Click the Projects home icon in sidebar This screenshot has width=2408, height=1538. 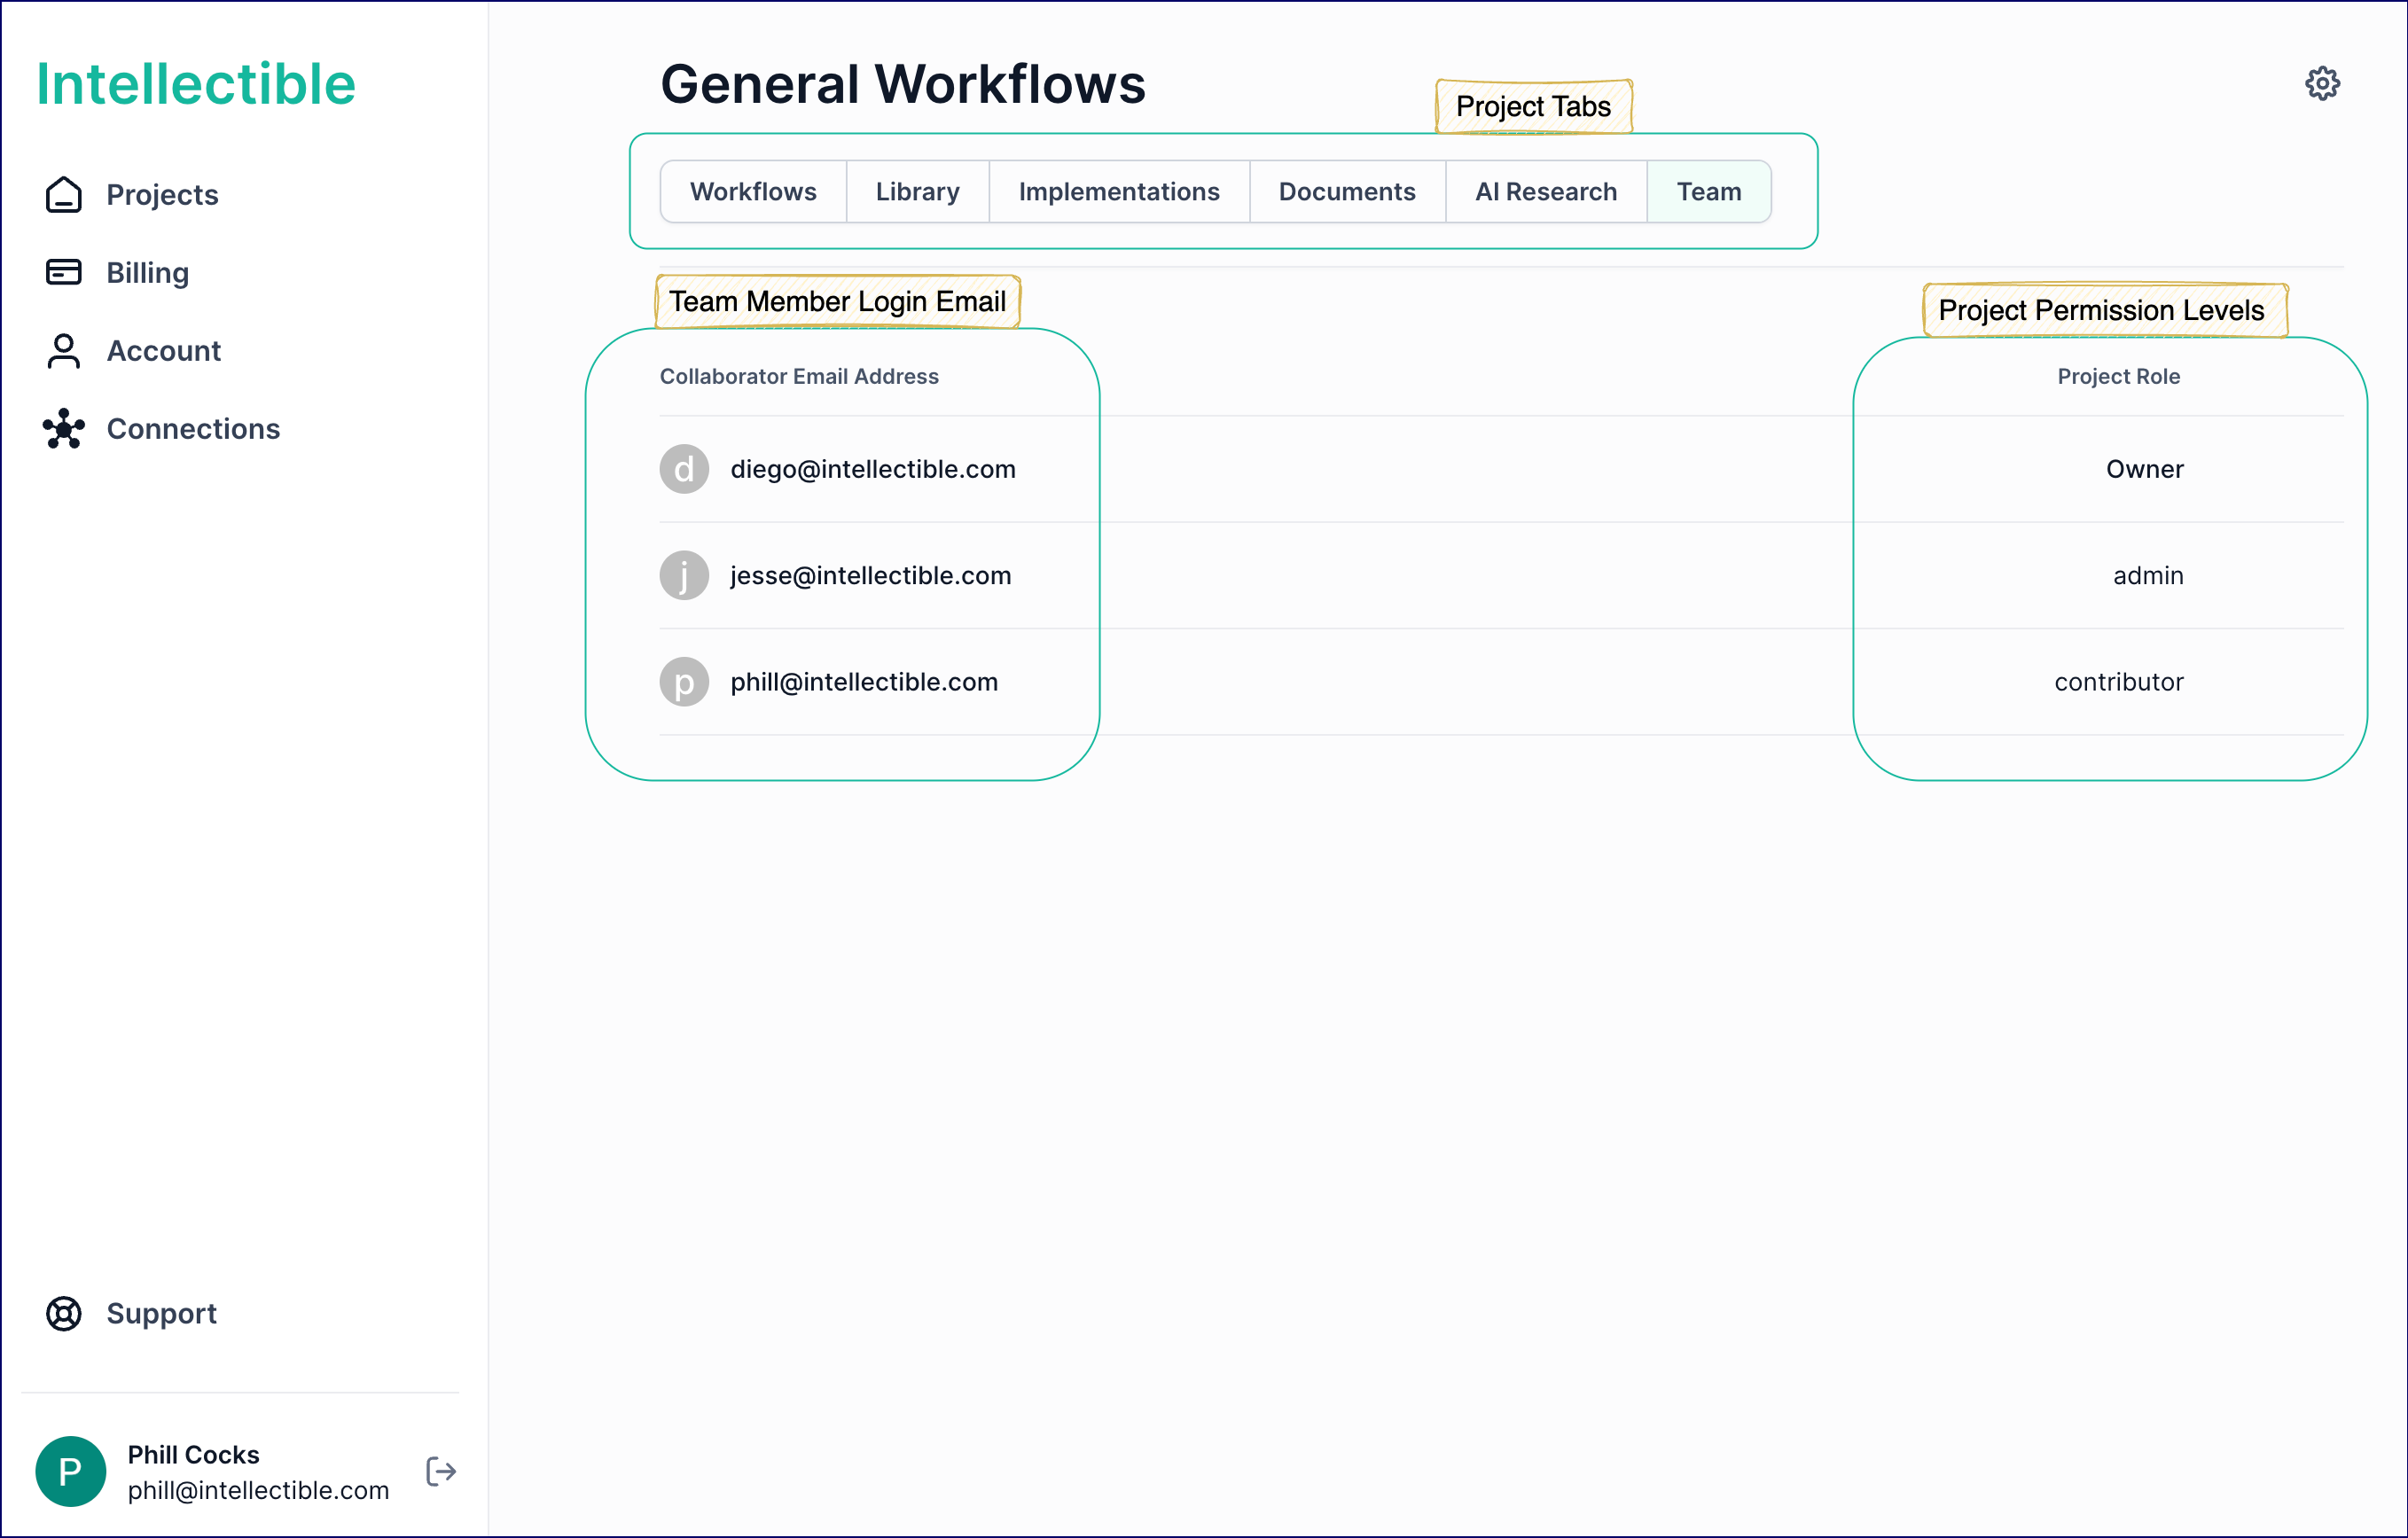pos(64,195)
